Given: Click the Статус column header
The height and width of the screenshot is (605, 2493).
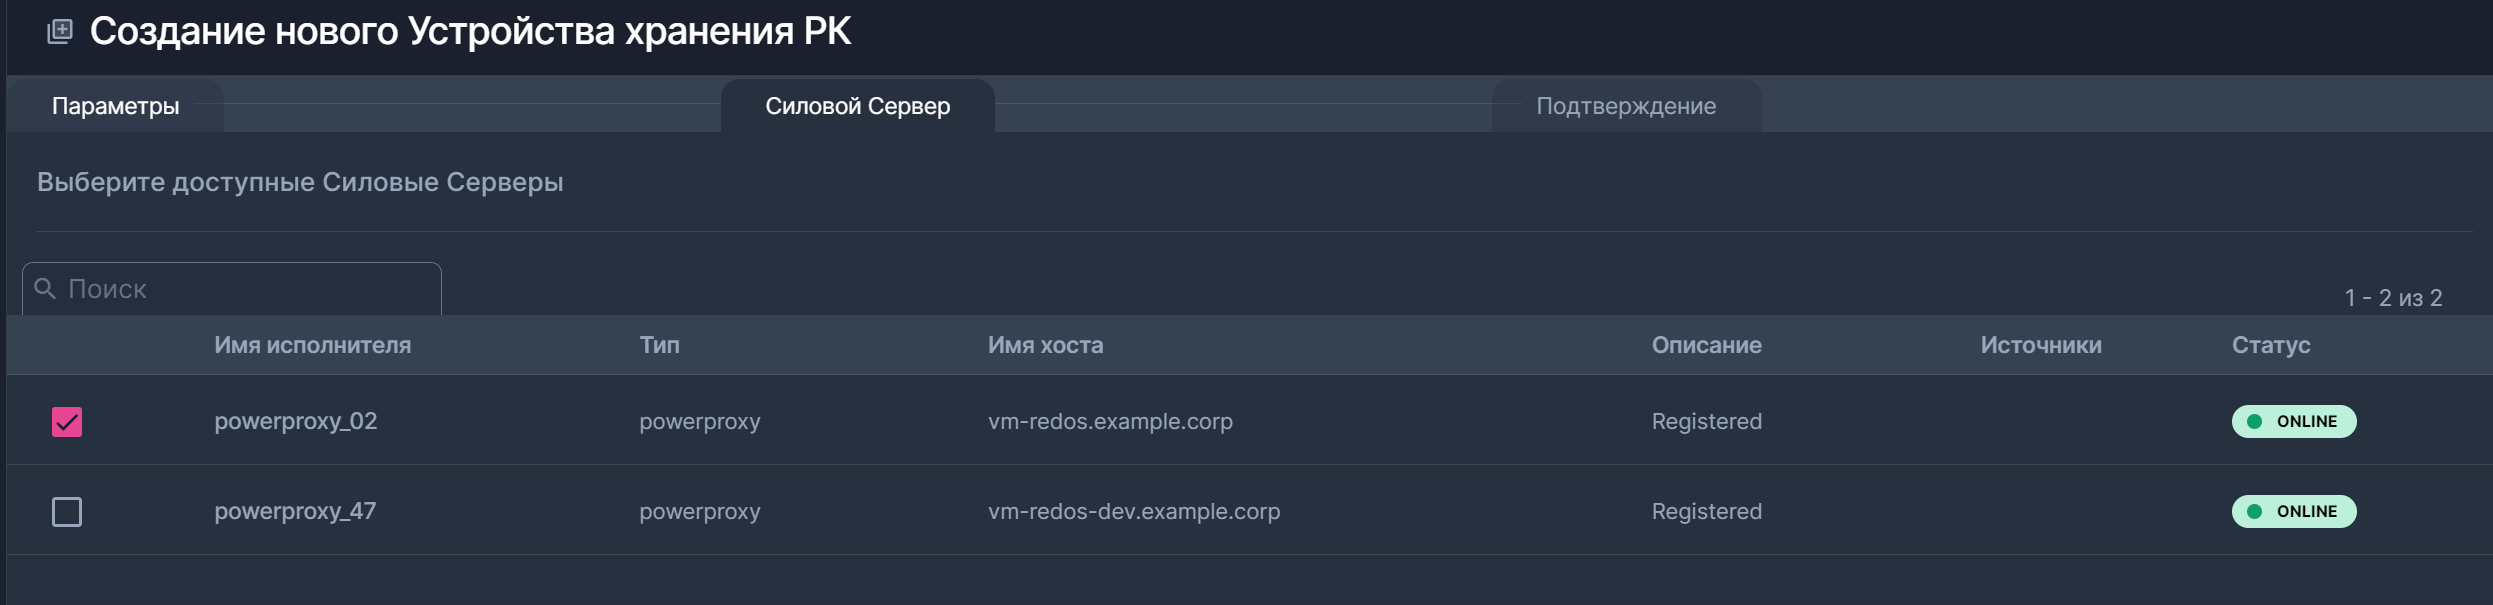Looking at the screenshot, I should tap(2270, 345).
